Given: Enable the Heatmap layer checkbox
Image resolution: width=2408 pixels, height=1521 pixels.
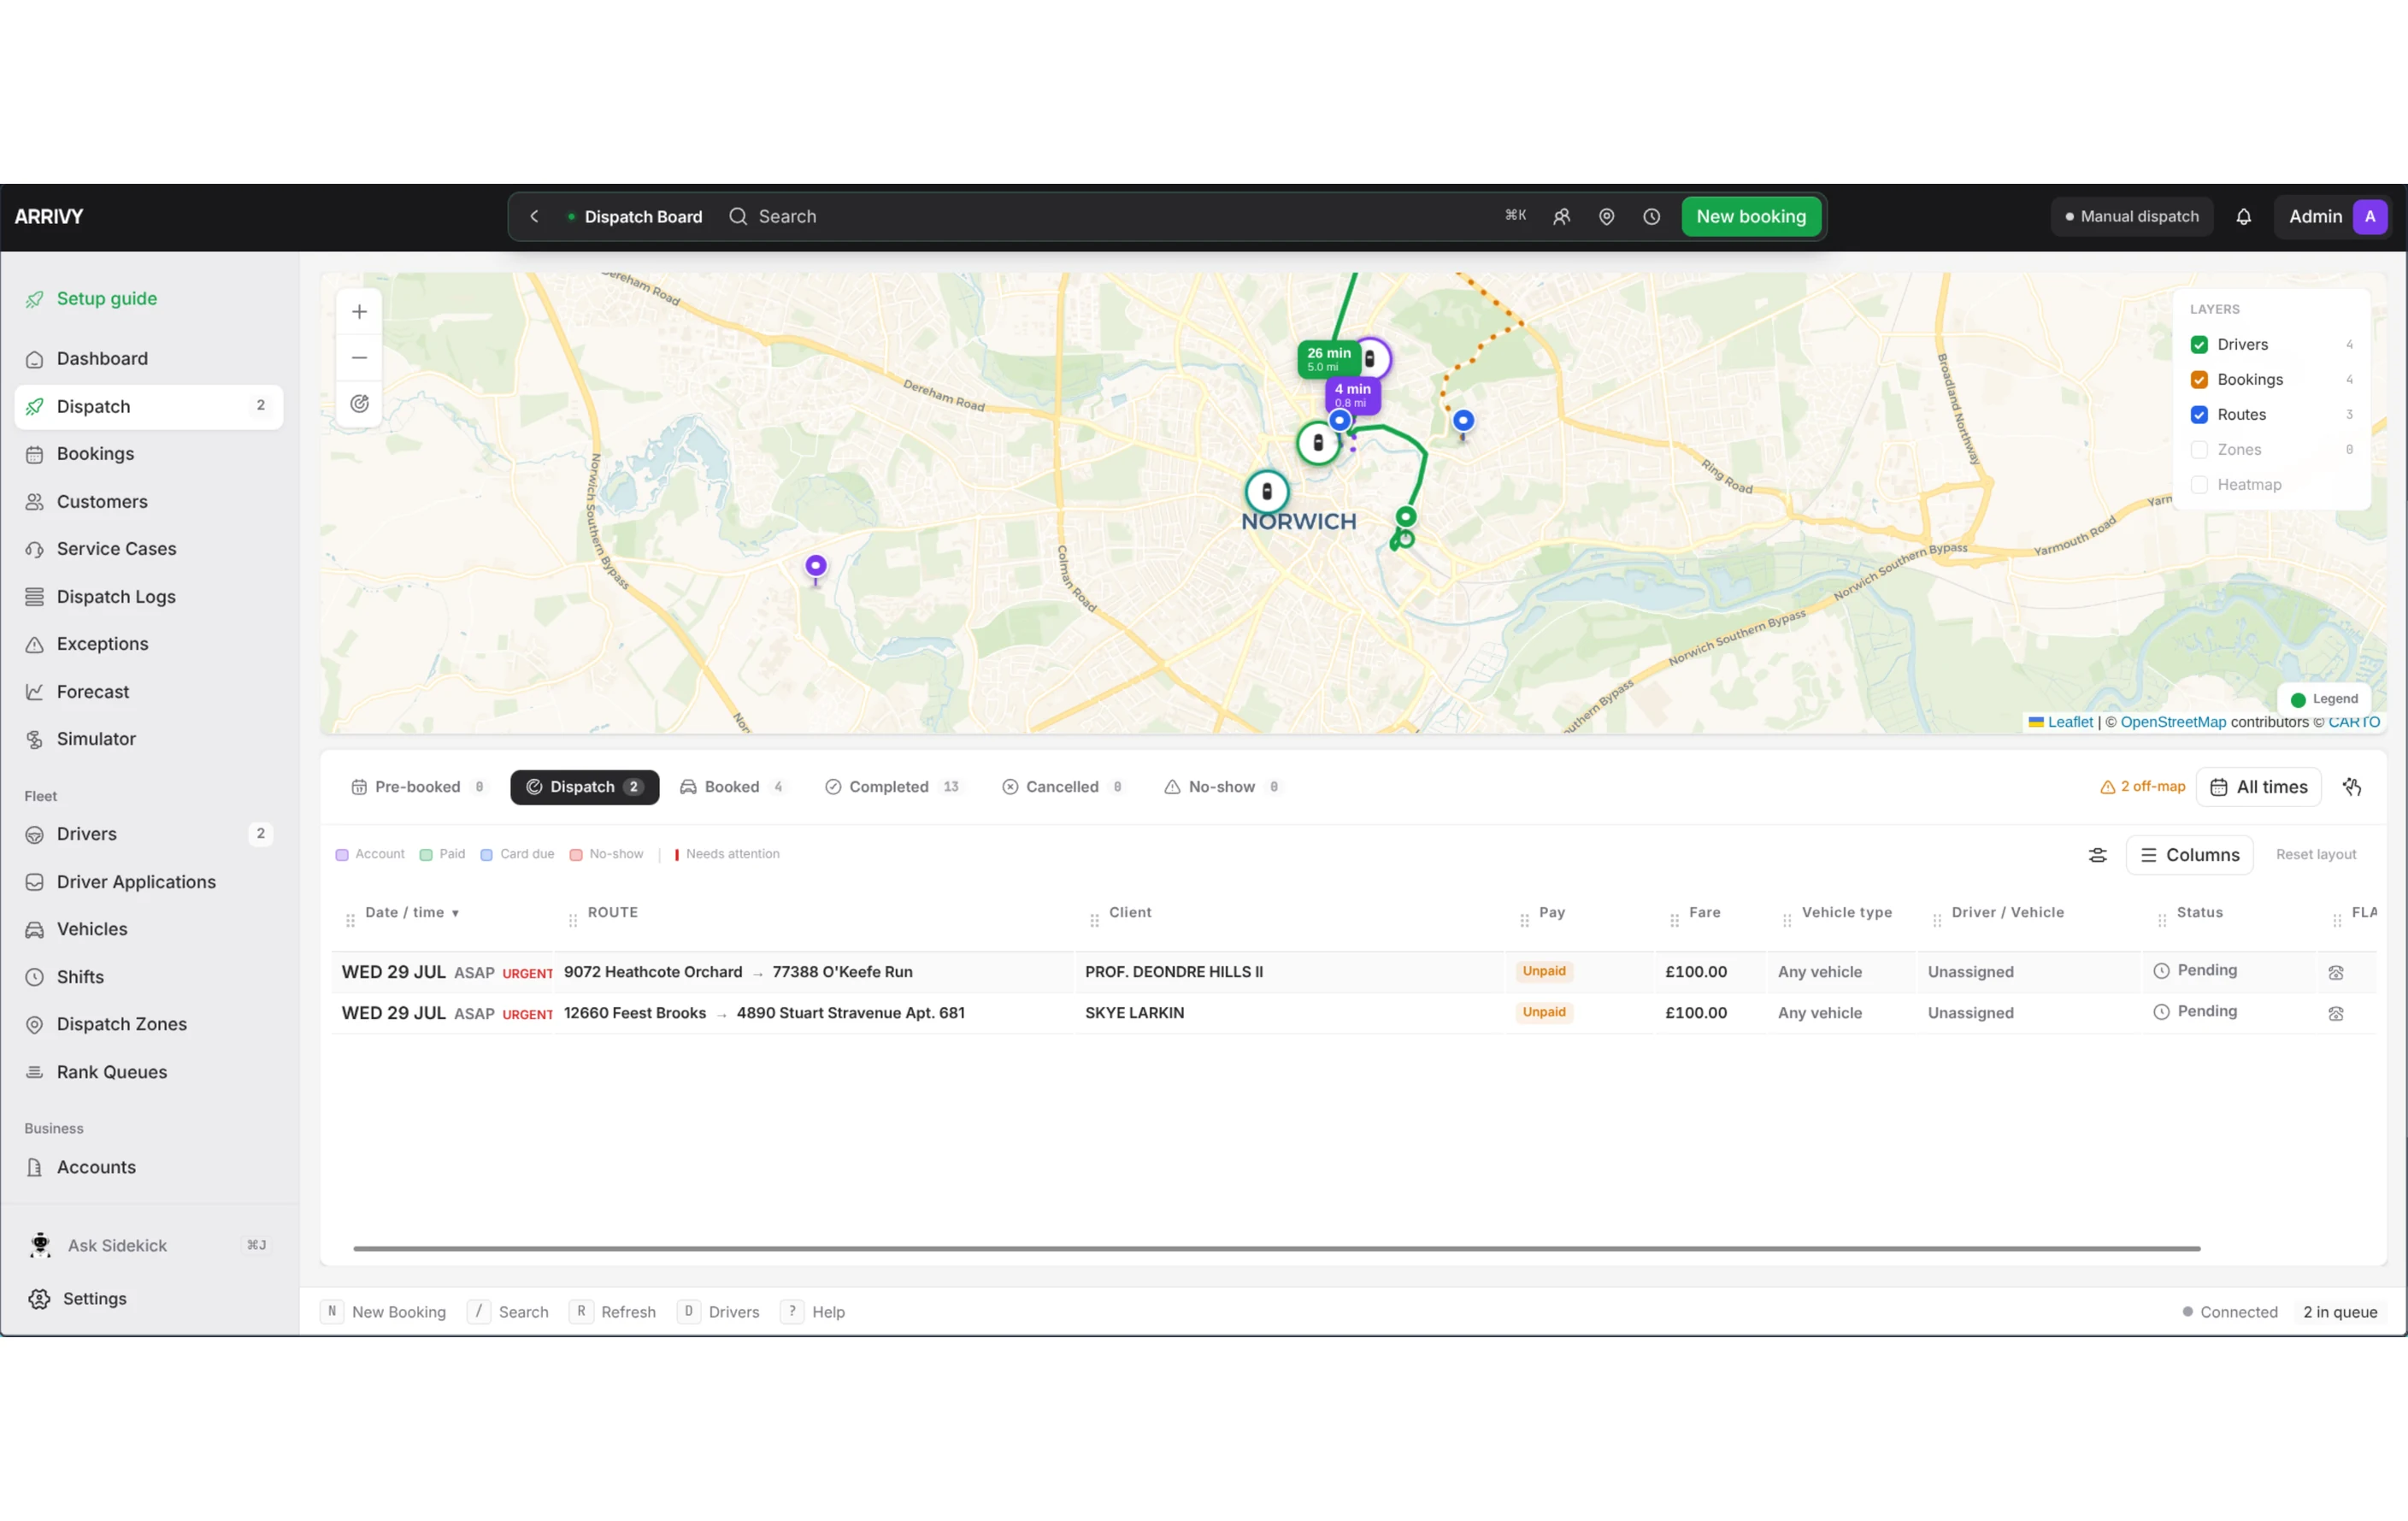Looking at the screenshot, I should (2199, 484).
